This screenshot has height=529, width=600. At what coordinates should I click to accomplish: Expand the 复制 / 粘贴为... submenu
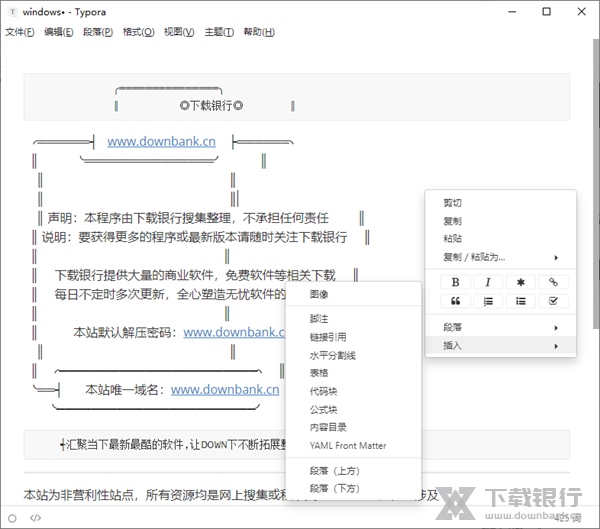[500, 257]
